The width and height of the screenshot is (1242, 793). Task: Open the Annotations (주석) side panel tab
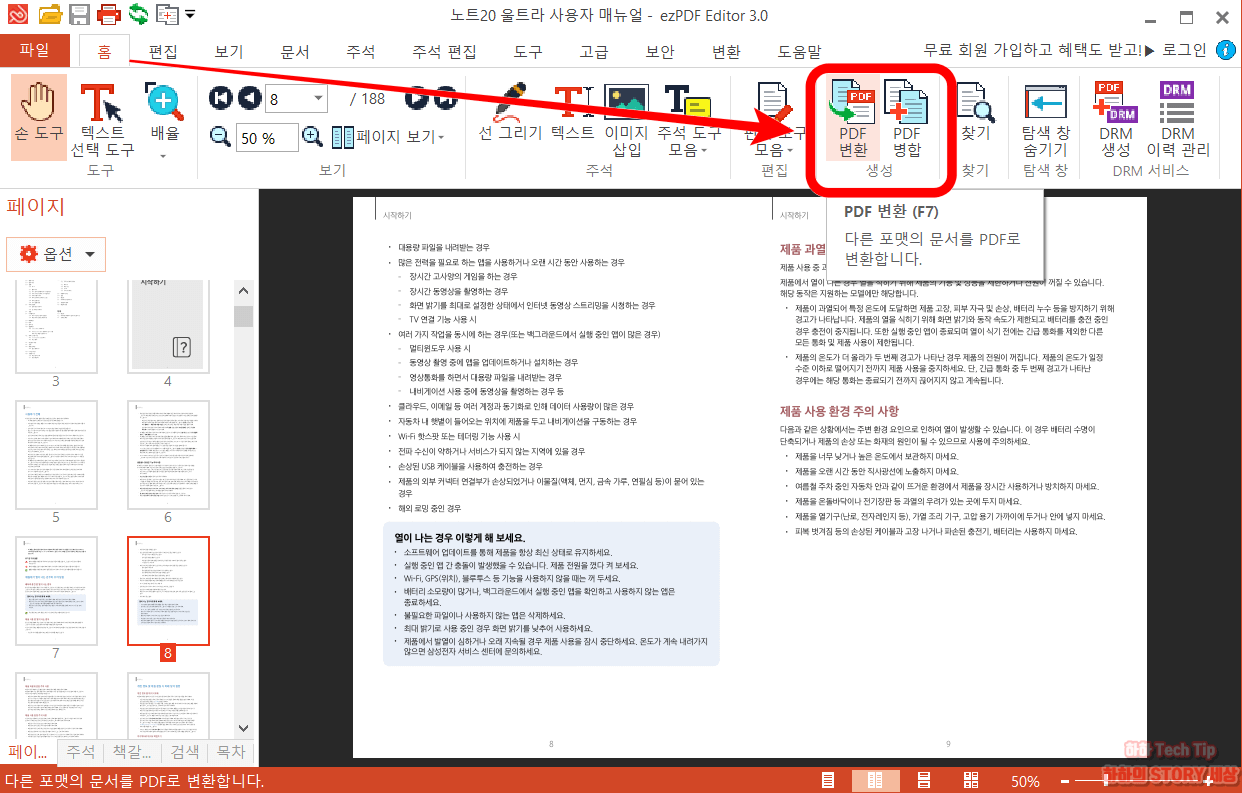[79, 752]
